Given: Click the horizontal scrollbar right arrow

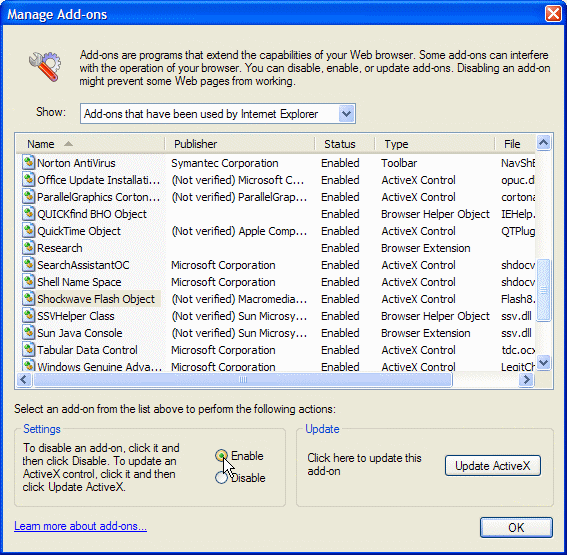Looking at the screenshot, I should (x=526, y=380).
